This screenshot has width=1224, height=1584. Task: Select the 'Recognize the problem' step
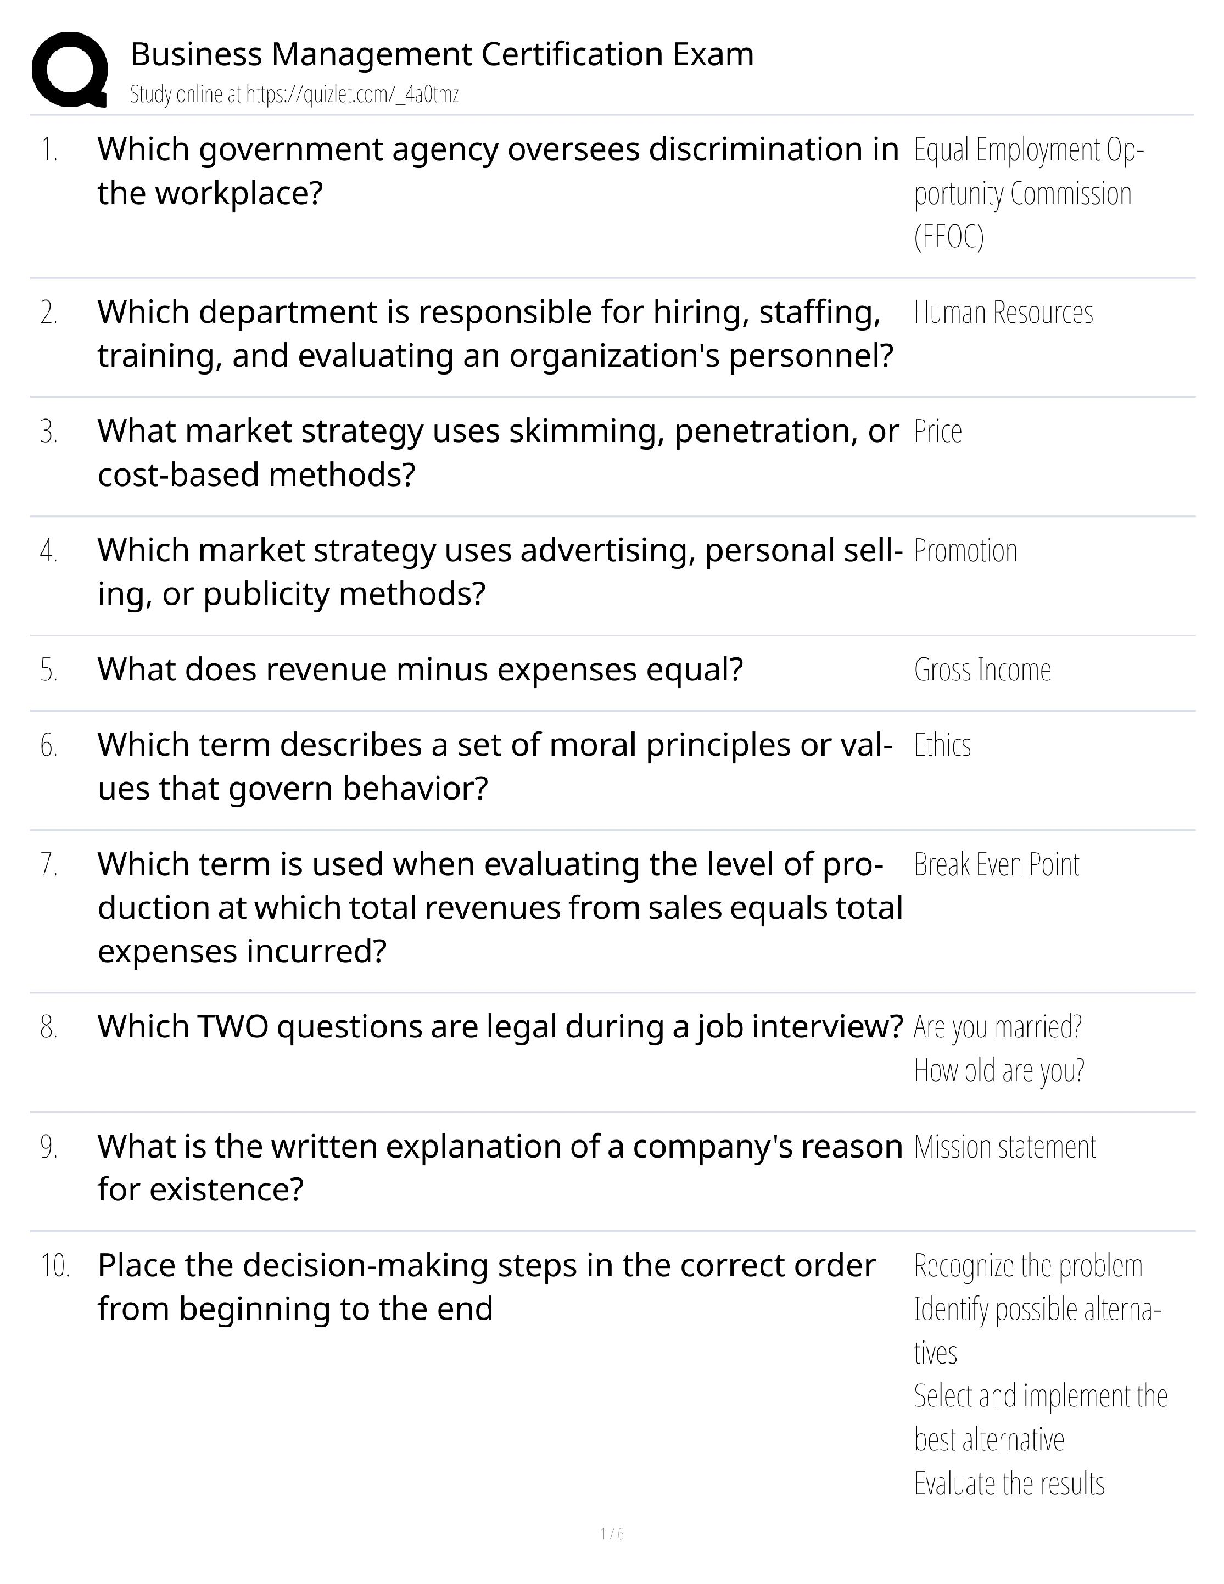pyautogui.click(x=1028, y=1266)
